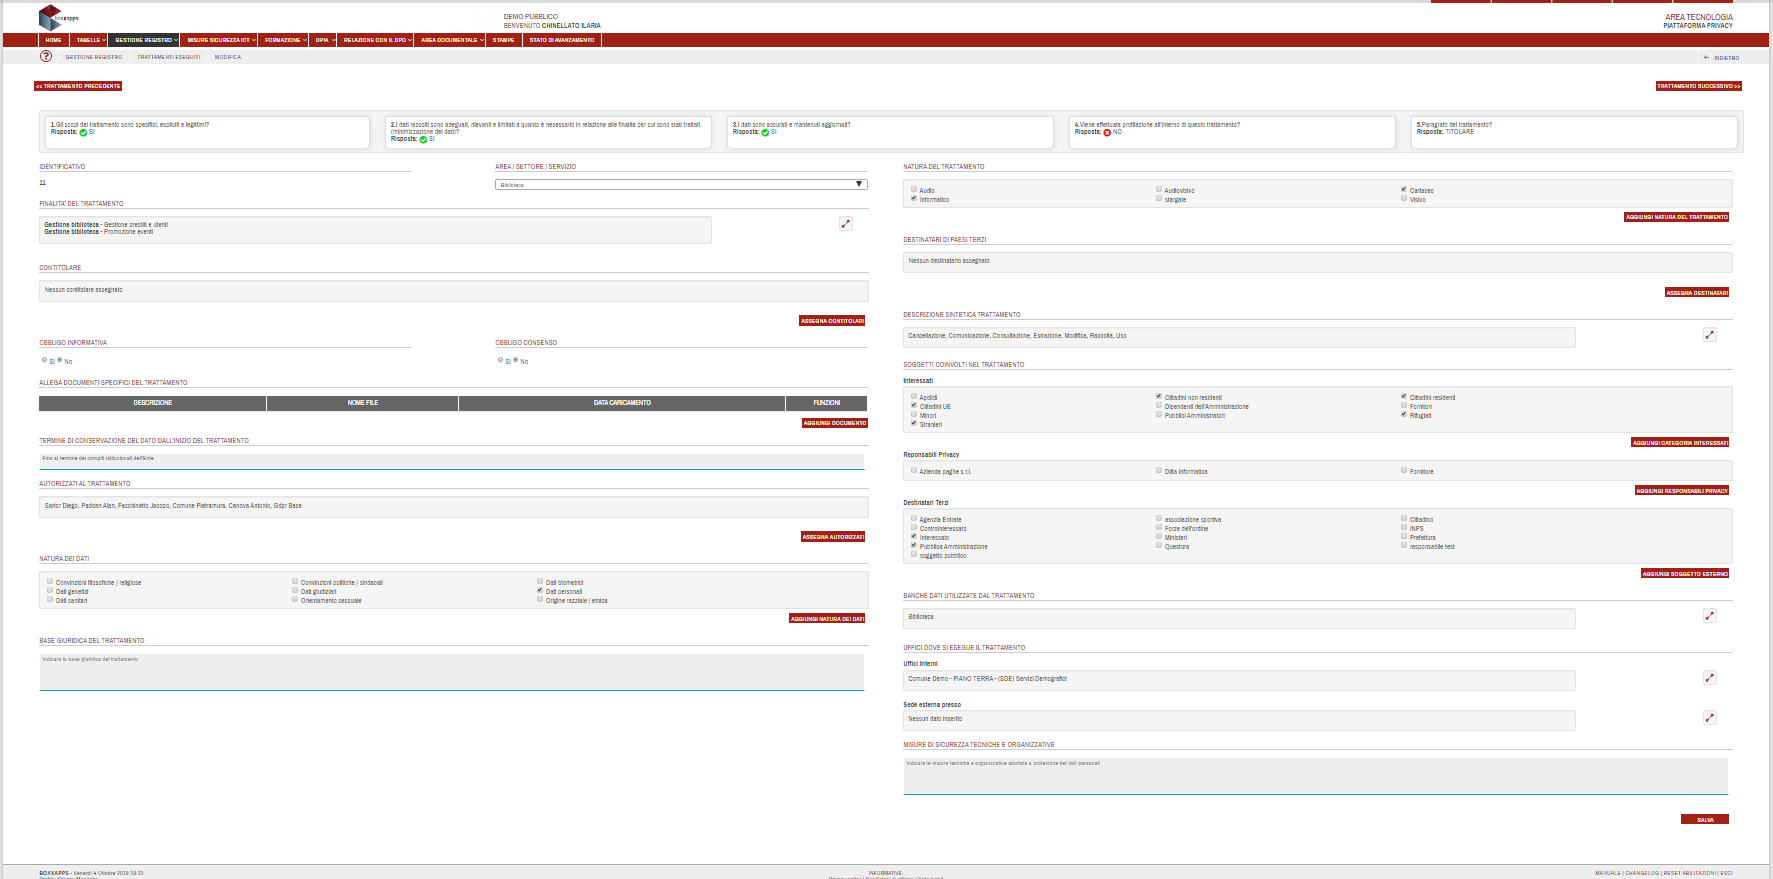This screenshot has height=879, width=1773.
Task: Check the Azienda paghe s.r.l. checkbox
Action: (914, 470)
